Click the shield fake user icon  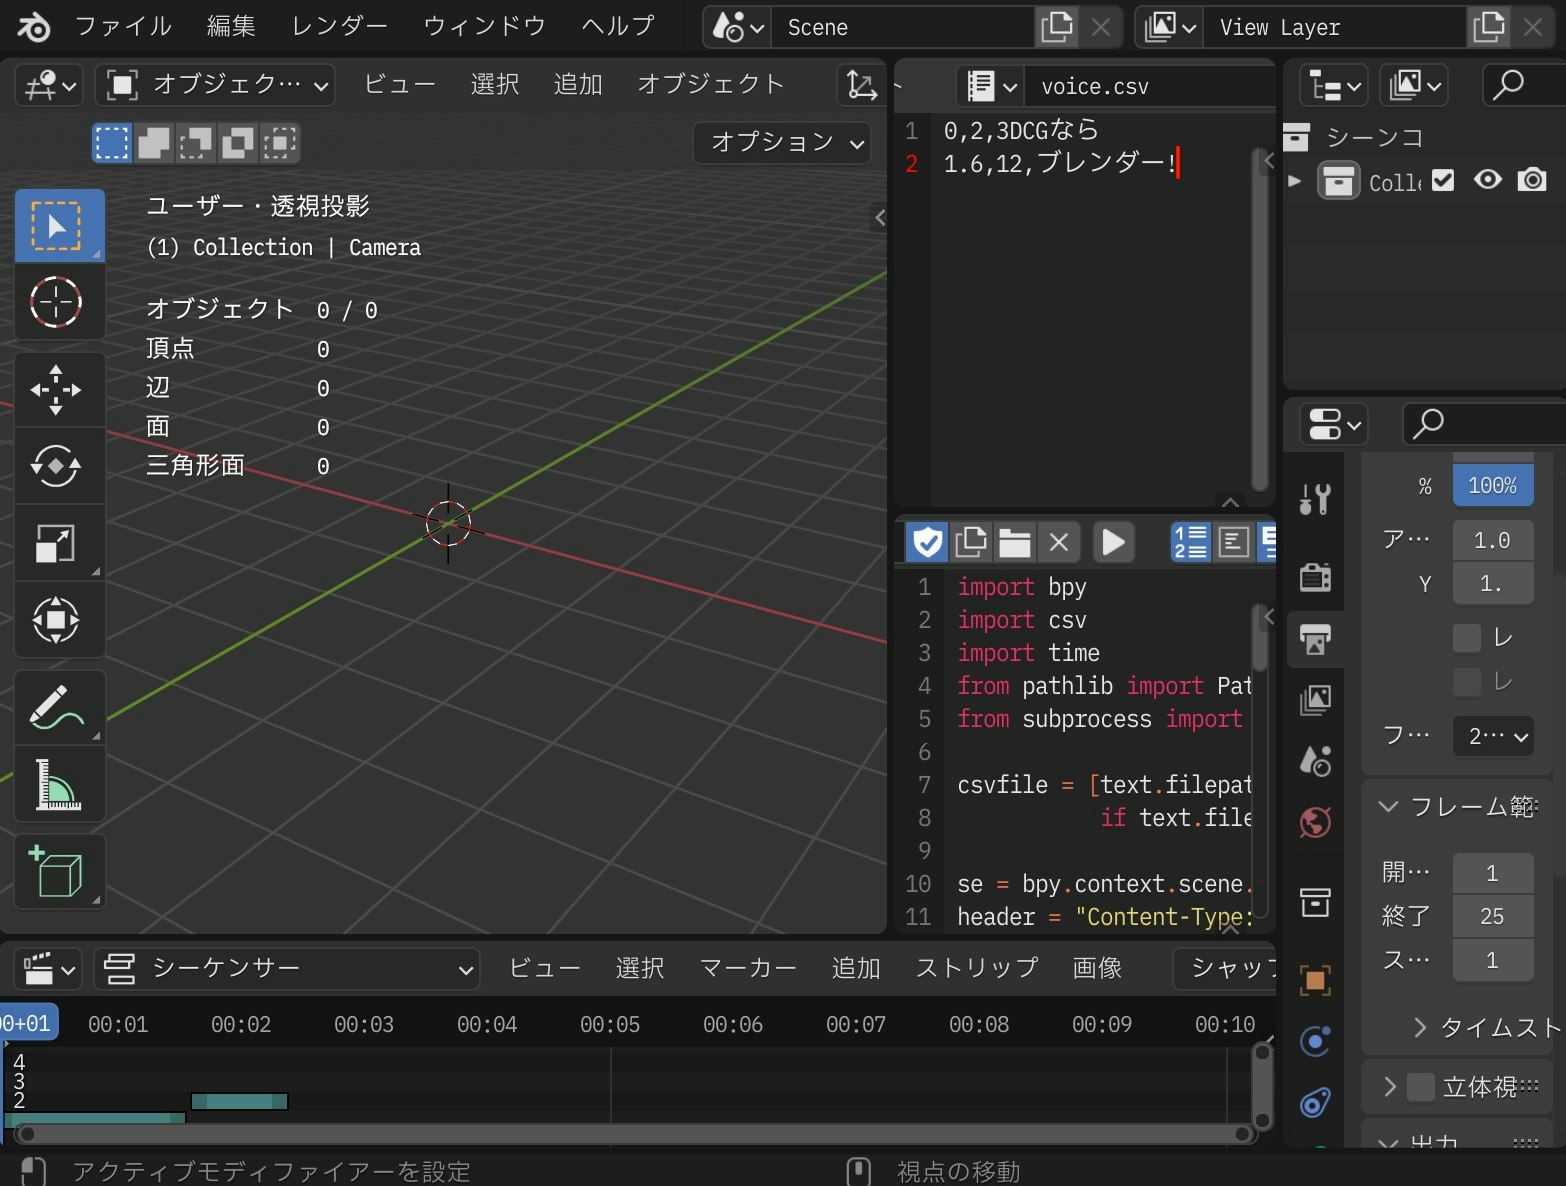pos(927,542)
